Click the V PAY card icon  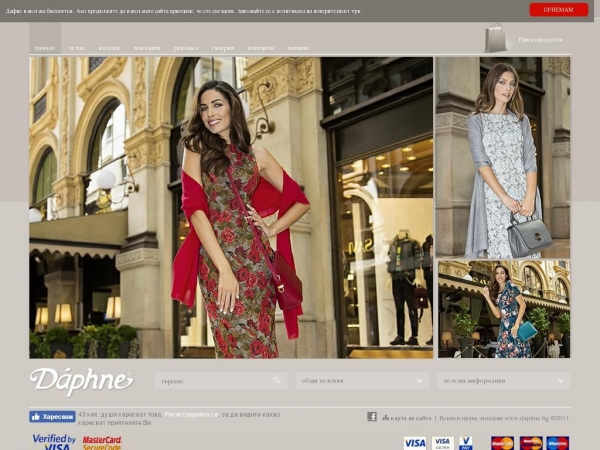coord(466,443)
